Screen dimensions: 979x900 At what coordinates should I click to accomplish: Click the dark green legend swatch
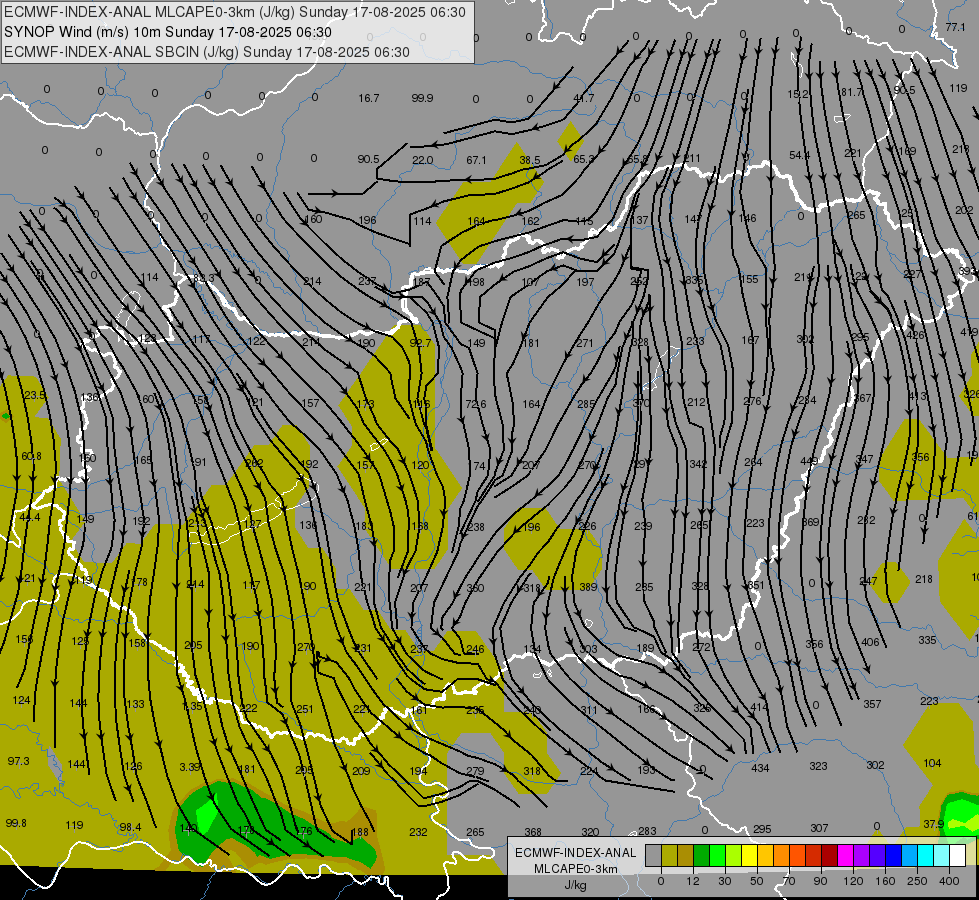click(x=701, y=855)
